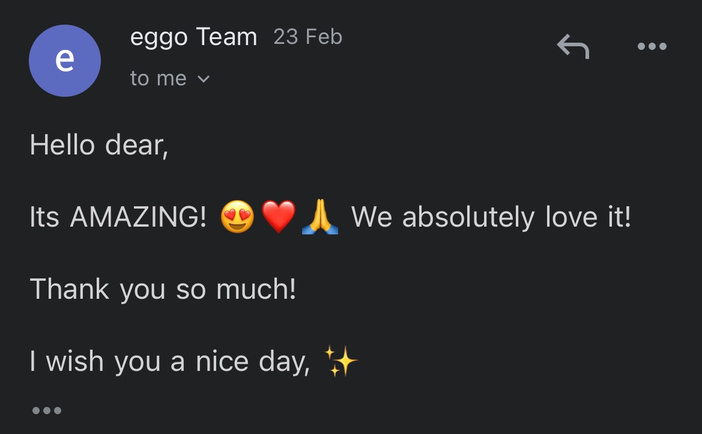Click the word 'Its' starting the second line
702x434 pixels.
click(x=45, y=217)
